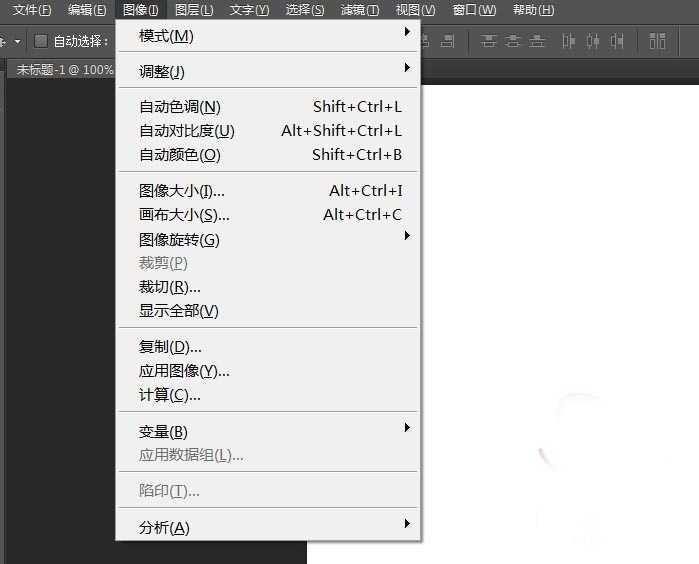
Task: Click the distribute horizontal centers icon
Action: 593,41
